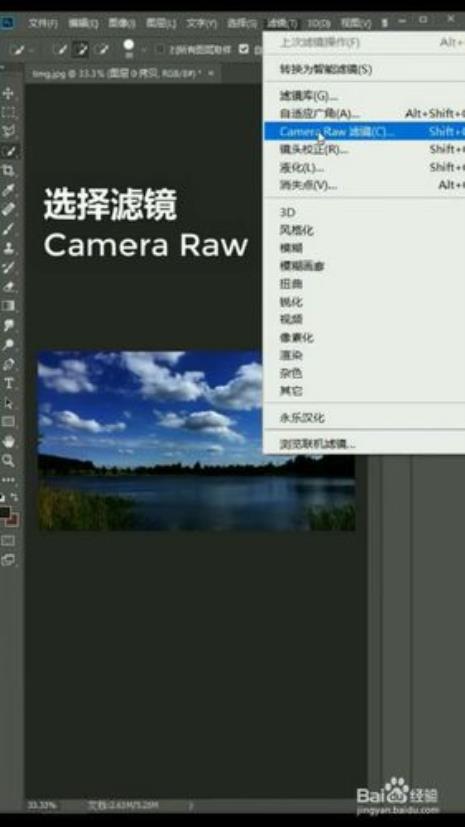The image size is (465, 827).
Task: Uncheck the auto-enhance checkbox in options bar
Action: pyautogui.click(x=244, y=49)
